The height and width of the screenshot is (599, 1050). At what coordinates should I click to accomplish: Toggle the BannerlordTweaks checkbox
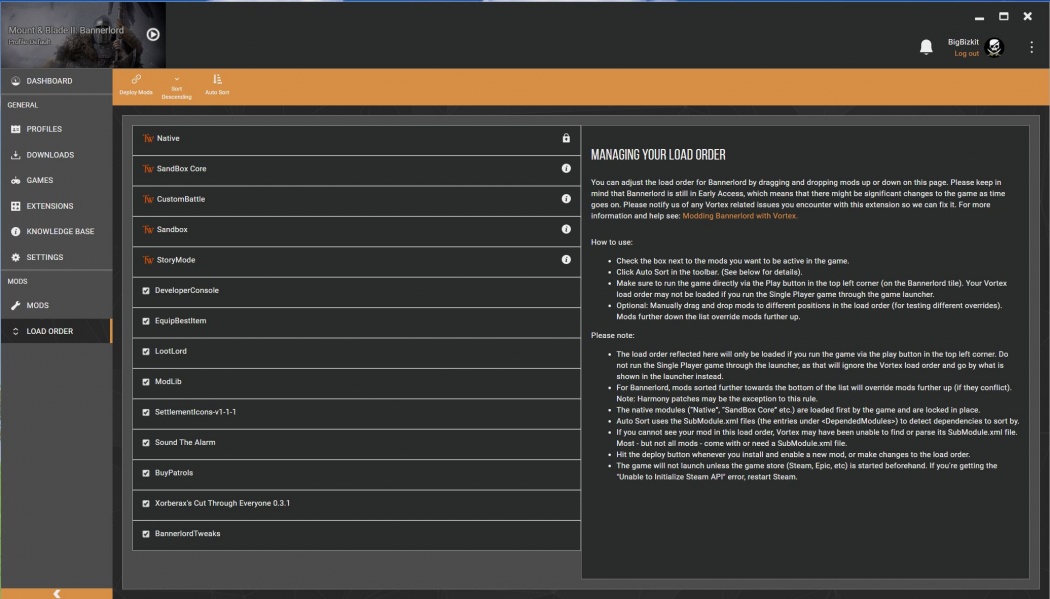pos(146,534)
